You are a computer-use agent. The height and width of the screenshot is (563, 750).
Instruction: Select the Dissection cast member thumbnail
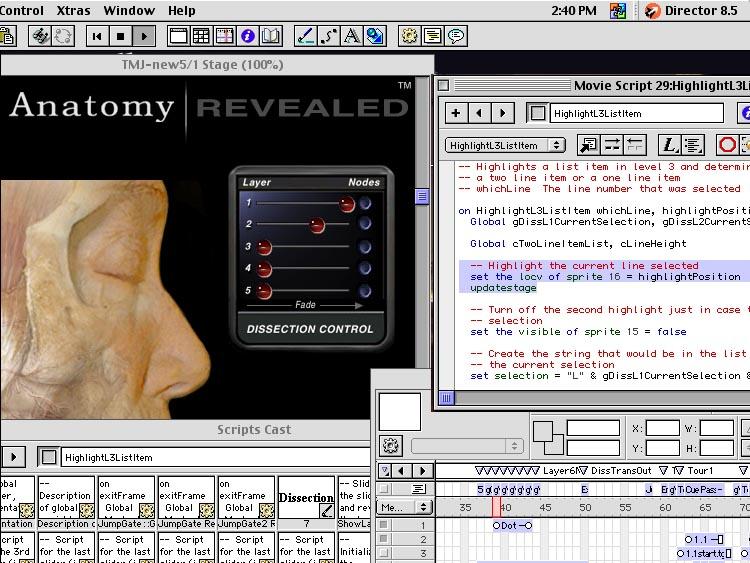(306, 497)
